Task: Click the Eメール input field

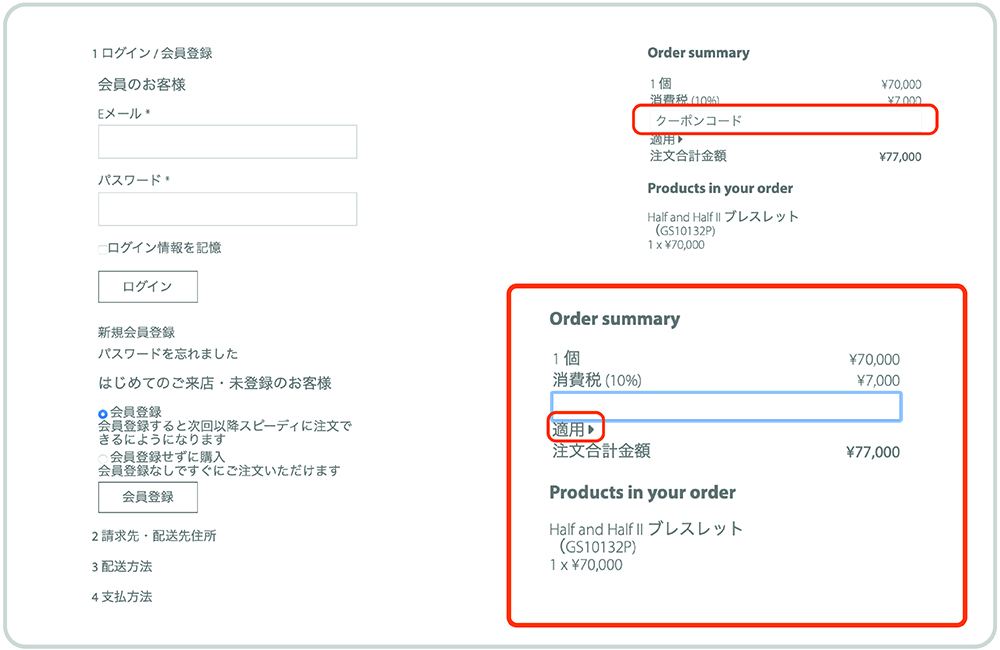Action: tap(227, 142)
